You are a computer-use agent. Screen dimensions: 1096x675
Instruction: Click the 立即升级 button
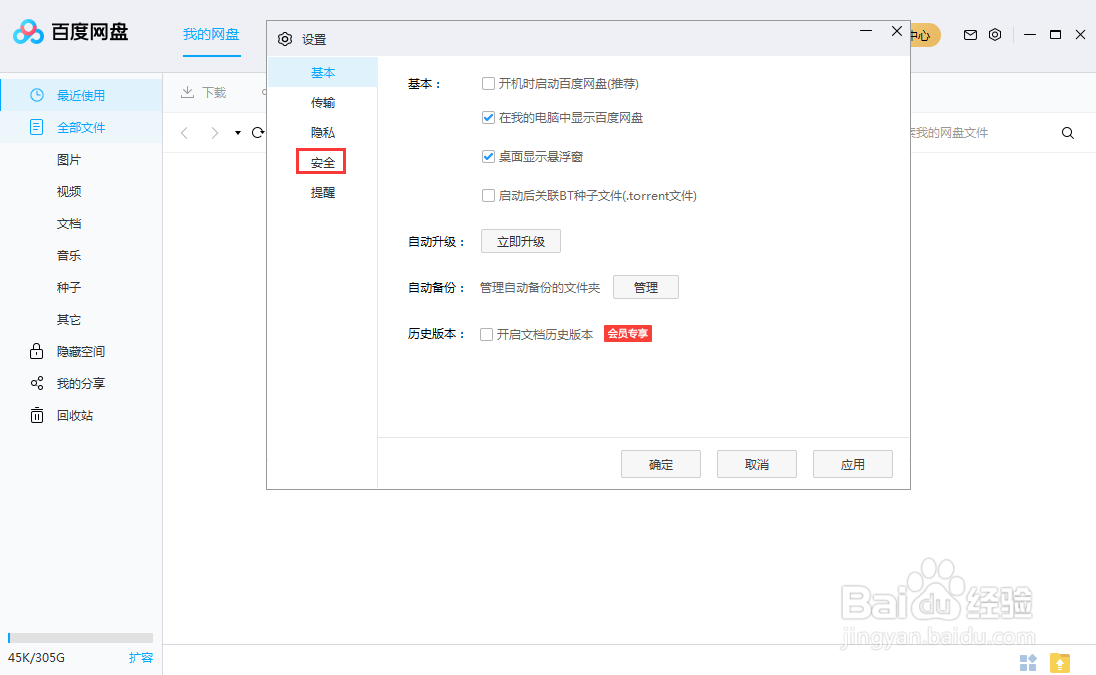tap(521, 241)
